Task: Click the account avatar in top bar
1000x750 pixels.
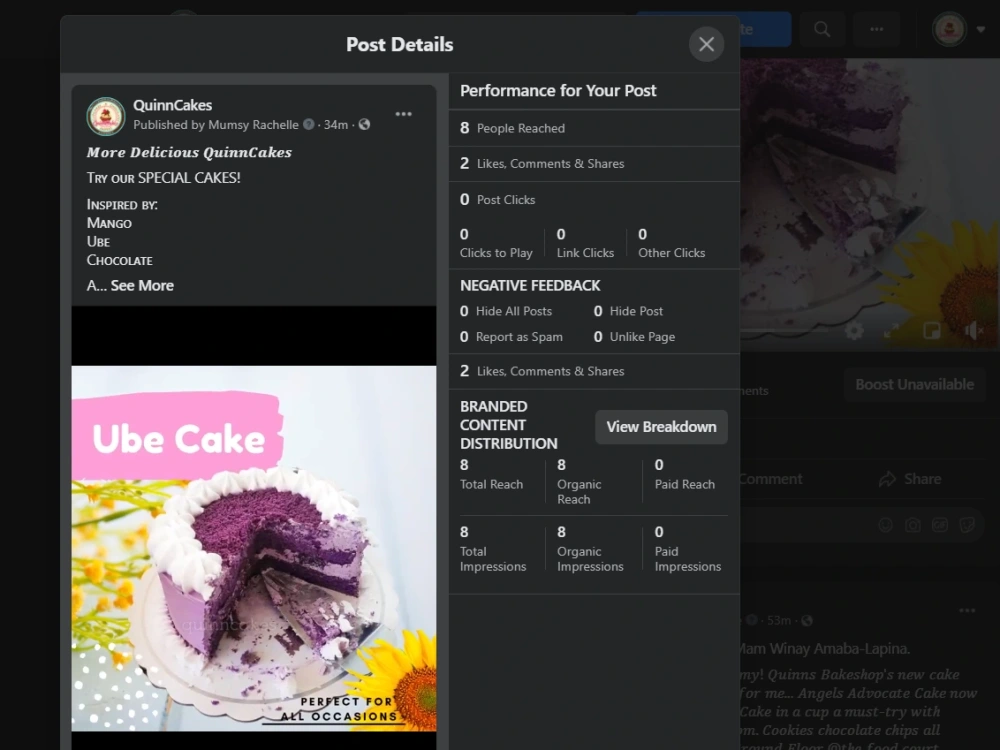Action: pyautogui.click(x=949, y=29)
